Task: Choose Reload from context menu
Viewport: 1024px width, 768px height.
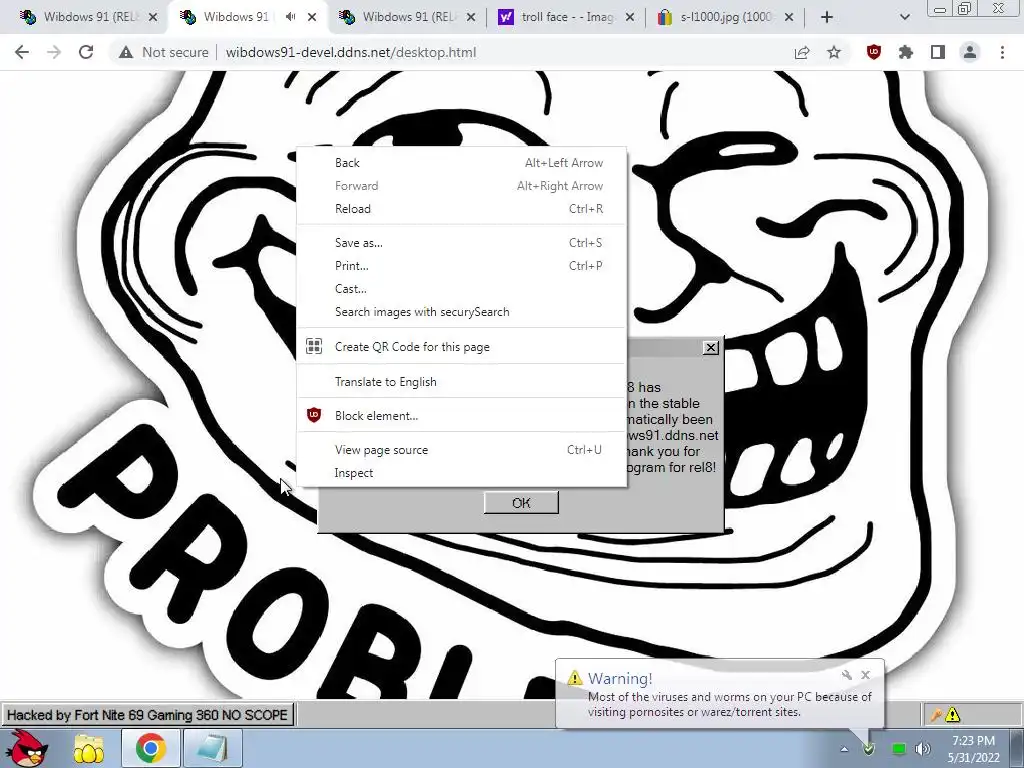Action: point(462,209)
